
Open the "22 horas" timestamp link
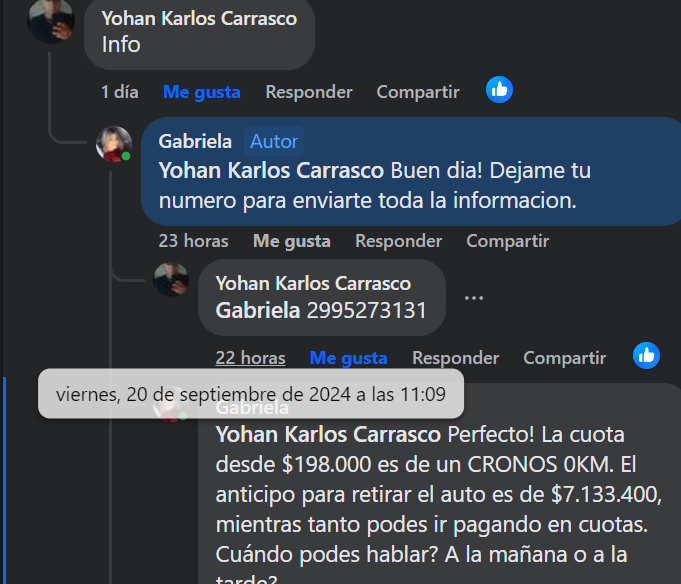[x=250, y=358]
